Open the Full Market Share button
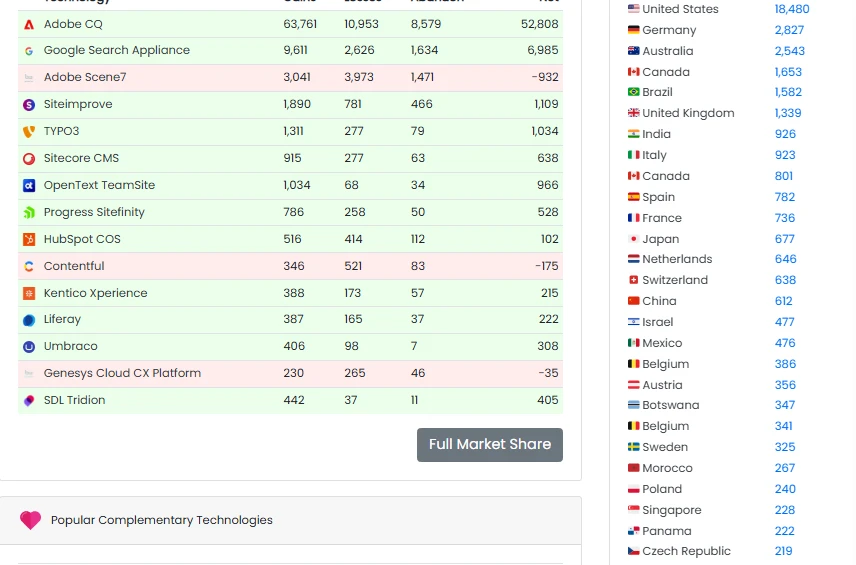 (490, 445)
